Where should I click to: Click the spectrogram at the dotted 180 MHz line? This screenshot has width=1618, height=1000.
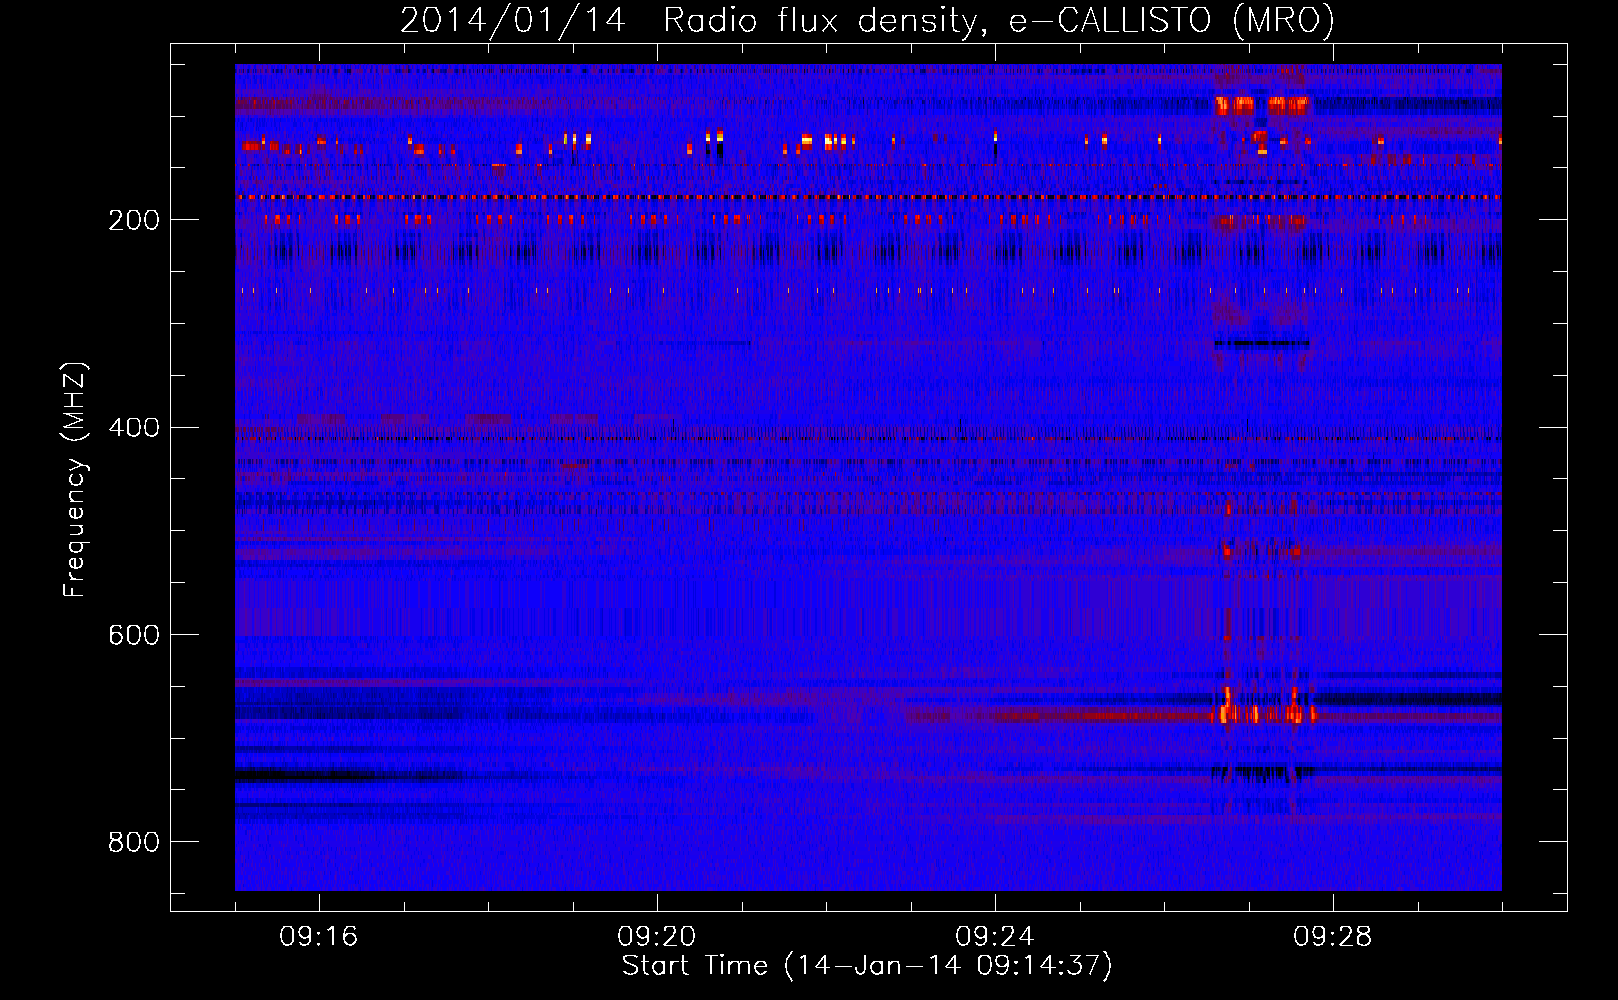point(868,198)
